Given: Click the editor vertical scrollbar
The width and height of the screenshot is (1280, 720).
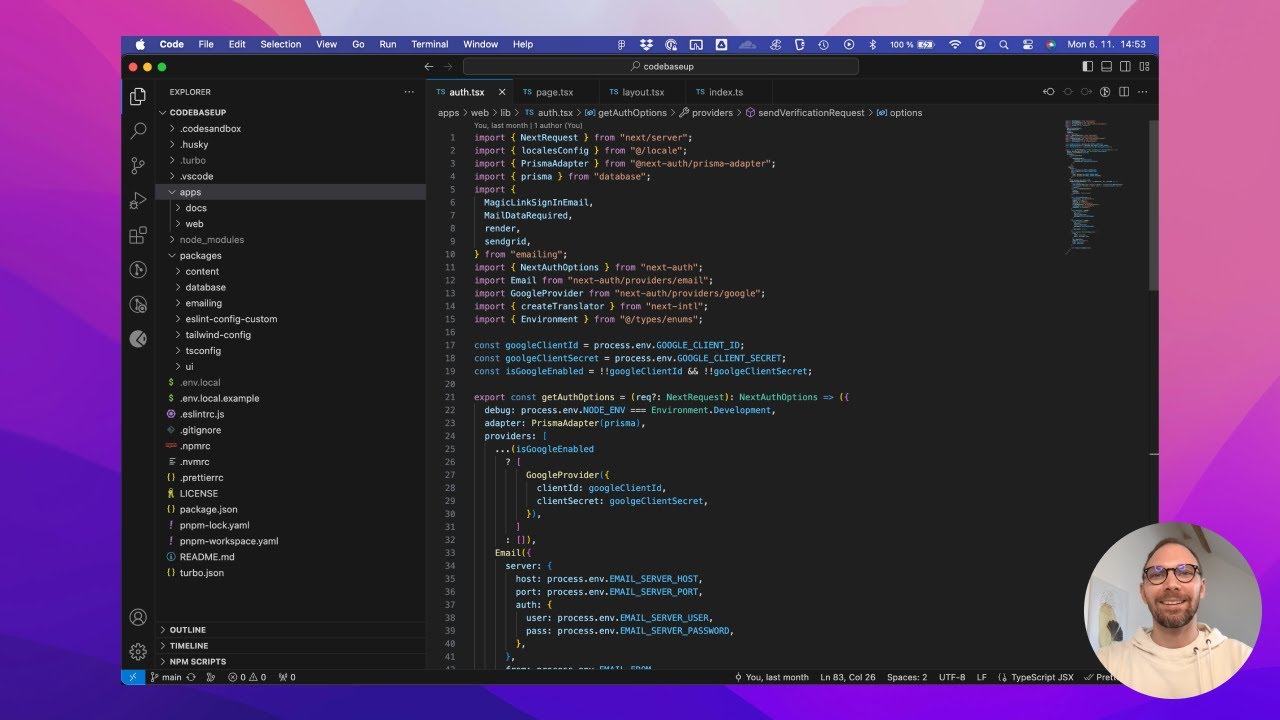Looking at the screenshot, I should tap(1154, 205).
